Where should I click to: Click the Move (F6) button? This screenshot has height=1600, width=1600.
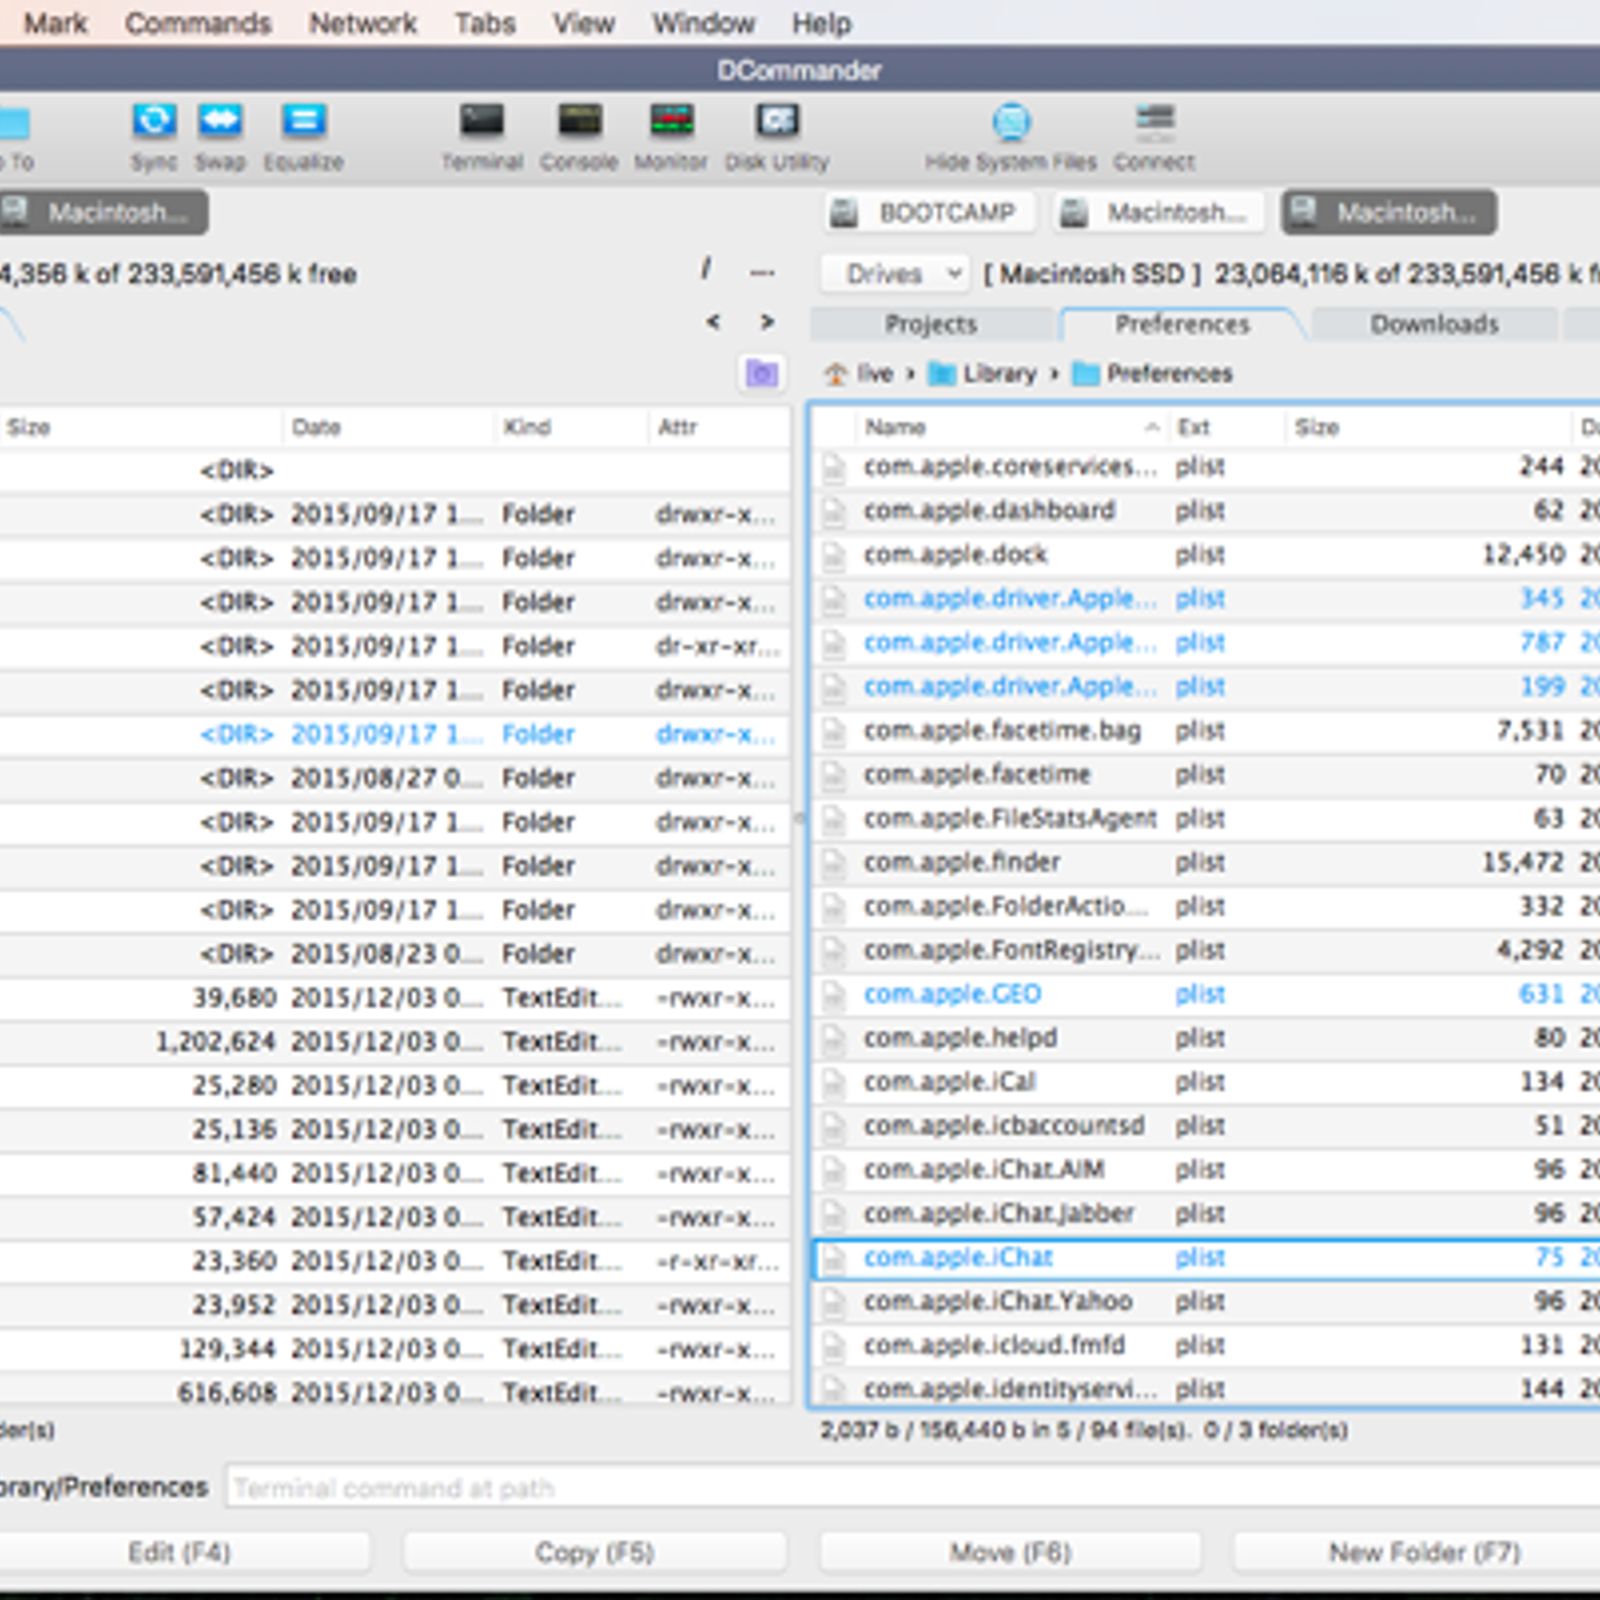click(x=1010, y=1552)
